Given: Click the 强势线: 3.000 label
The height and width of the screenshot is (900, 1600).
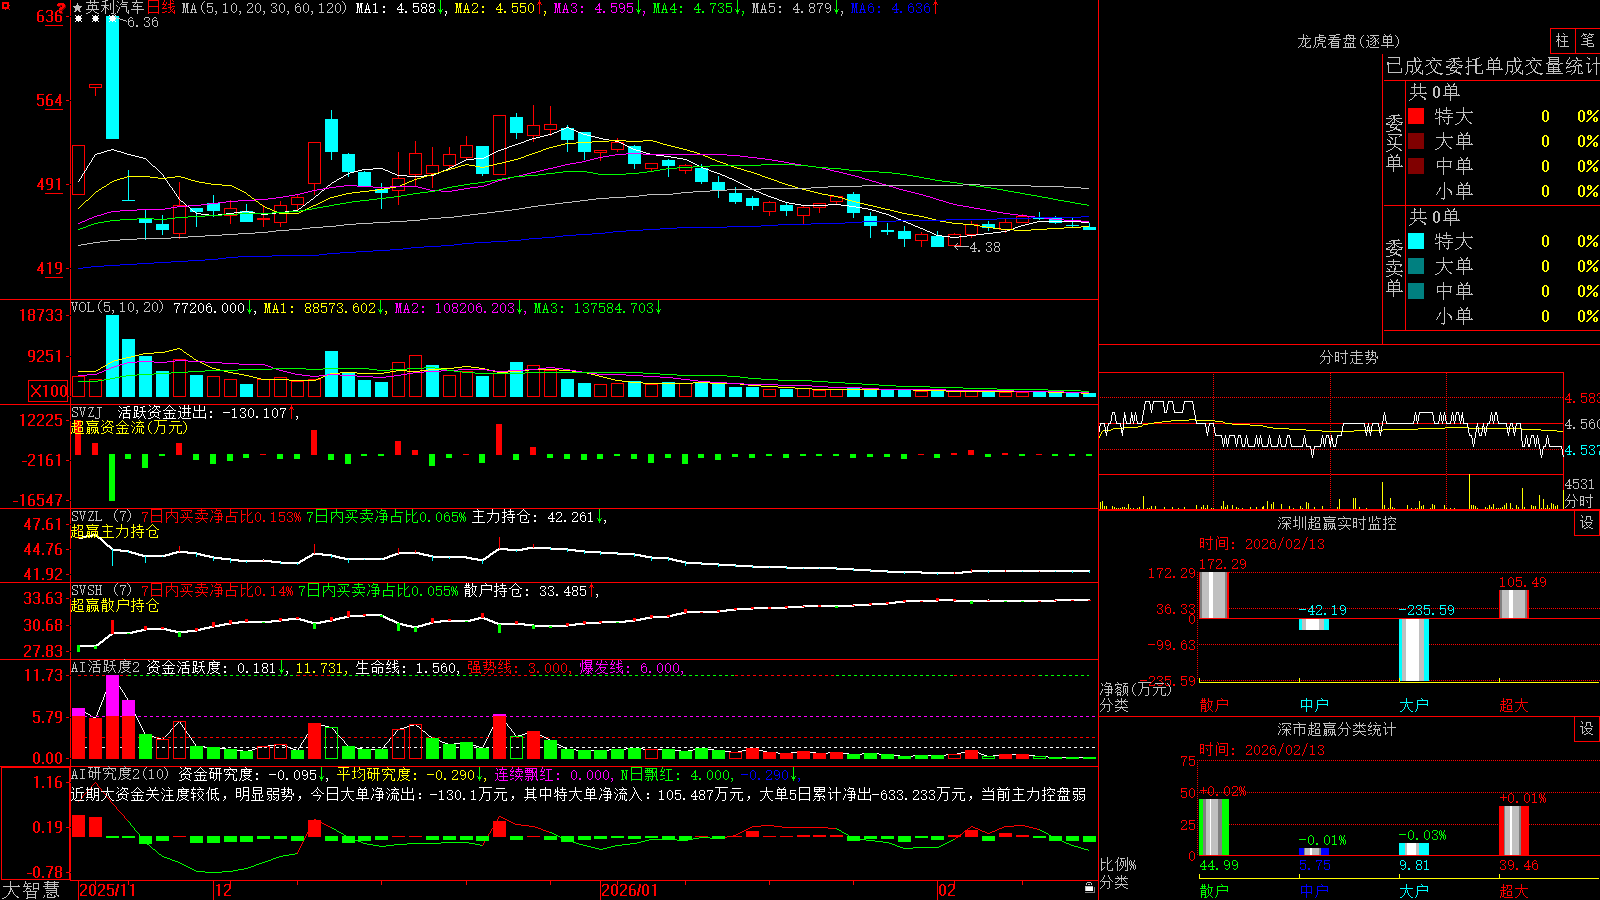Looking at the screenshot, I should [x=518, y=668].
